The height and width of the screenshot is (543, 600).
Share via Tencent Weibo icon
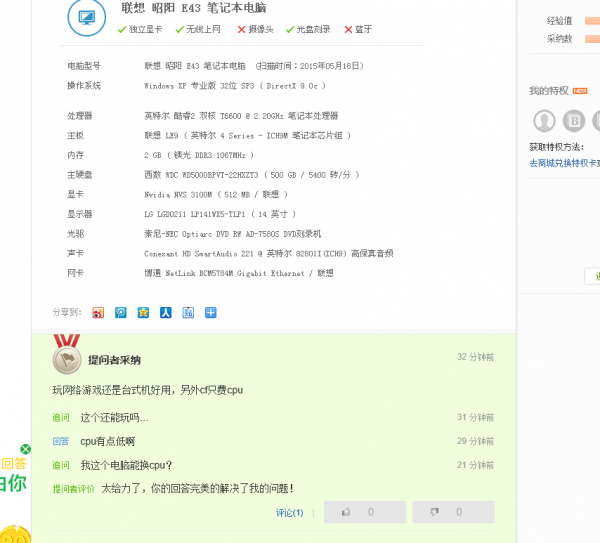point(121,313)
